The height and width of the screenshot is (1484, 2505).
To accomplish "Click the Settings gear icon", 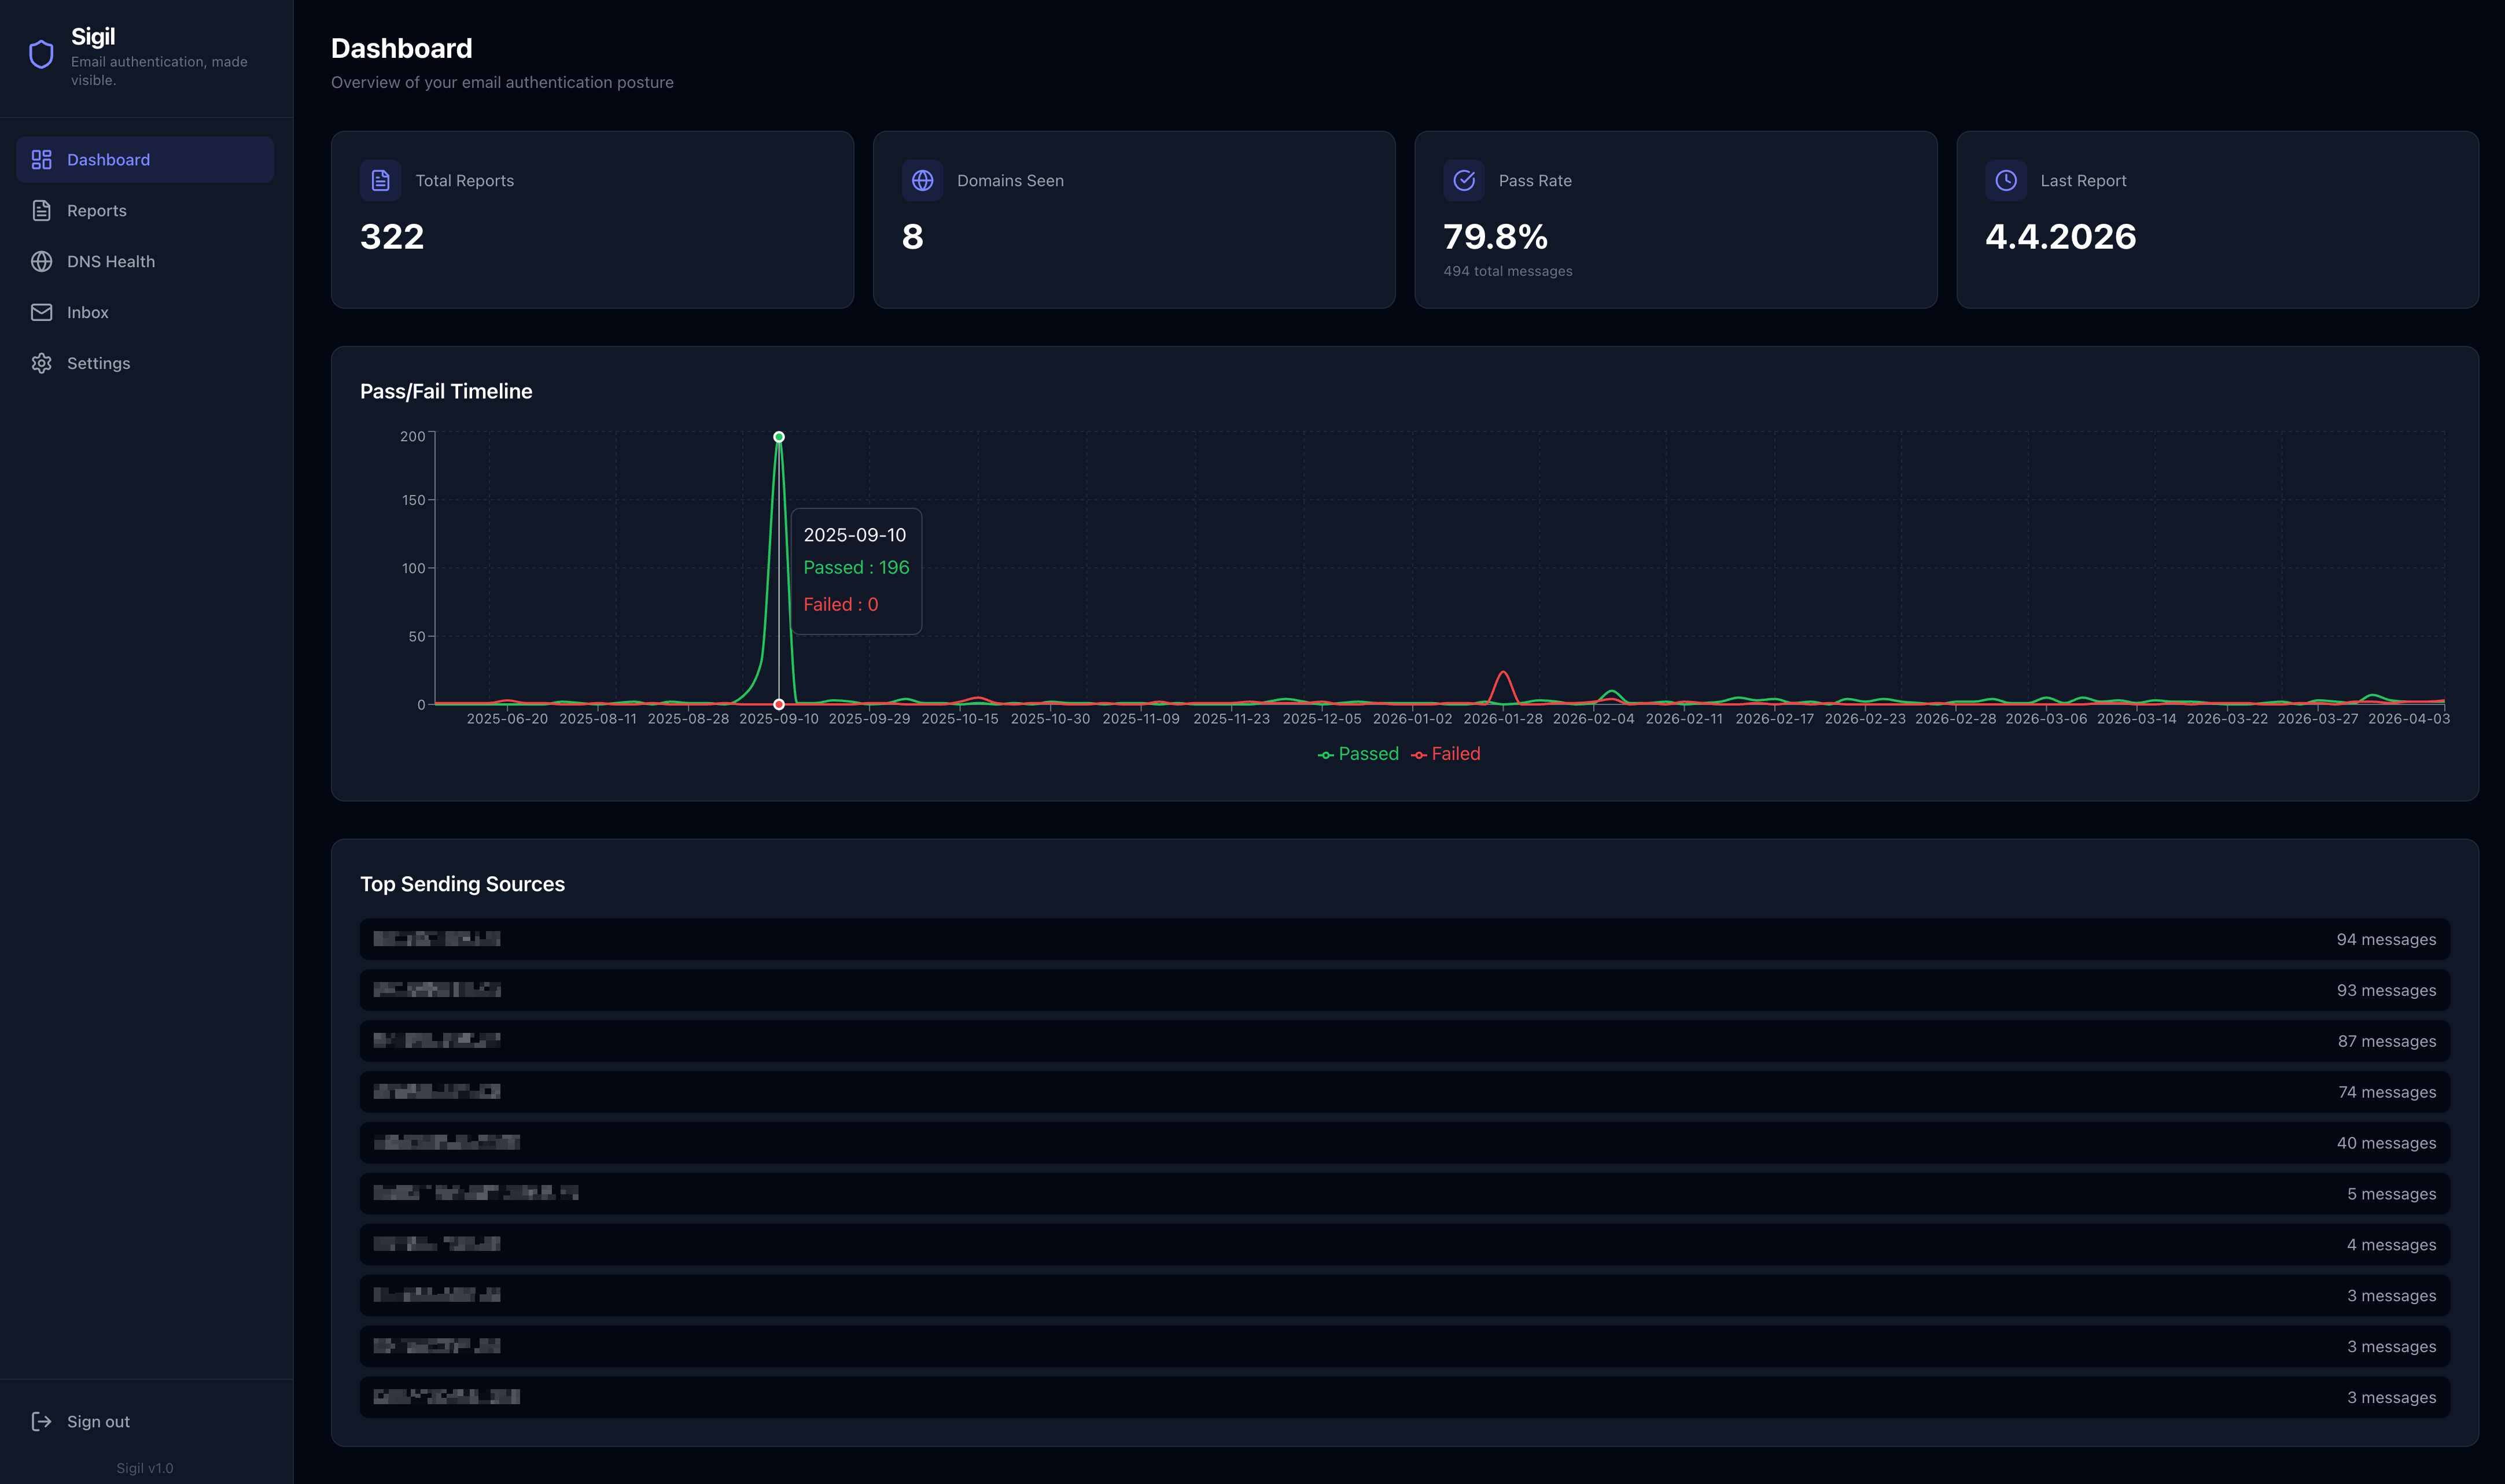I will [x=41, y=364].
